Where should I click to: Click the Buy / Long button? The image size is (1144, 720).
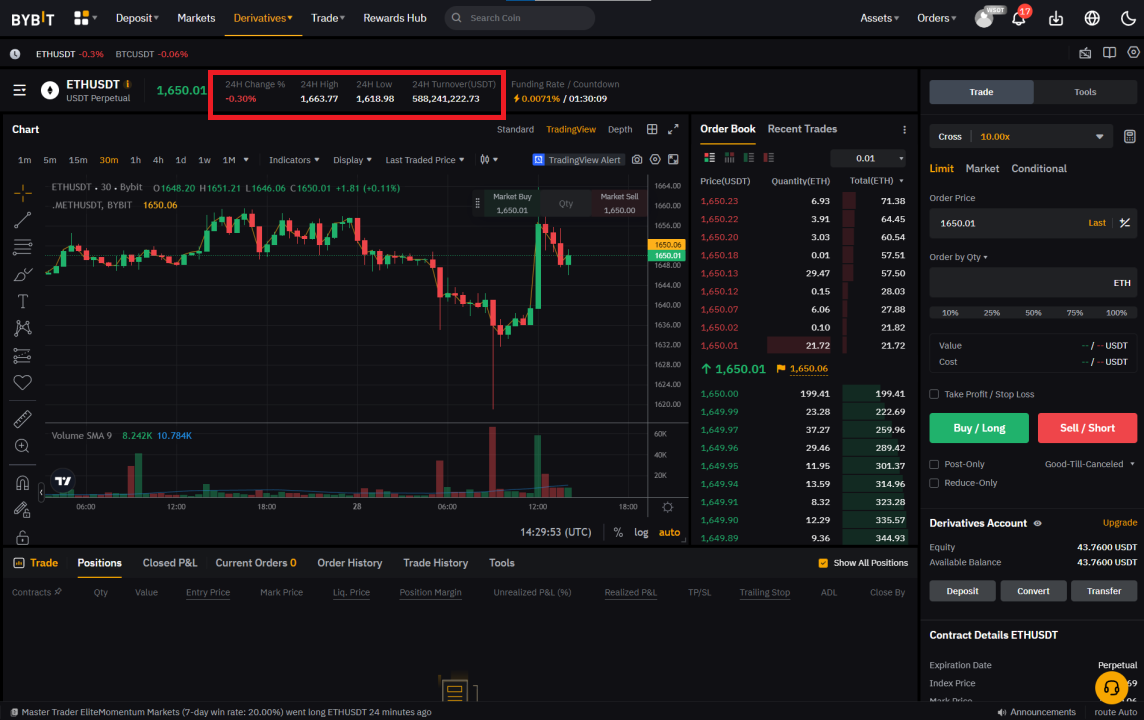(x=979, y=428)
